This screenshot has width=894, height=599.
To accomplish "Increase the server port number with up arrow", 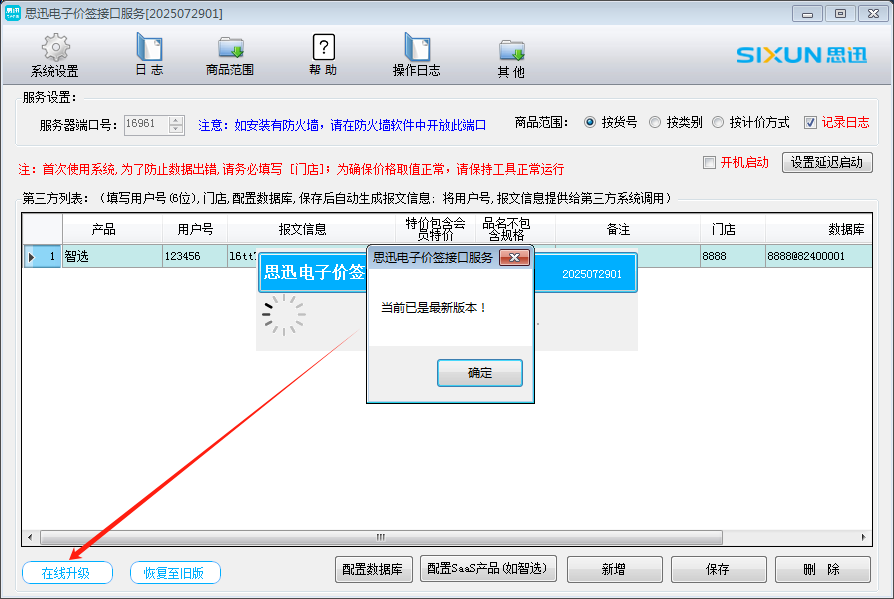I will click(176, 120).
